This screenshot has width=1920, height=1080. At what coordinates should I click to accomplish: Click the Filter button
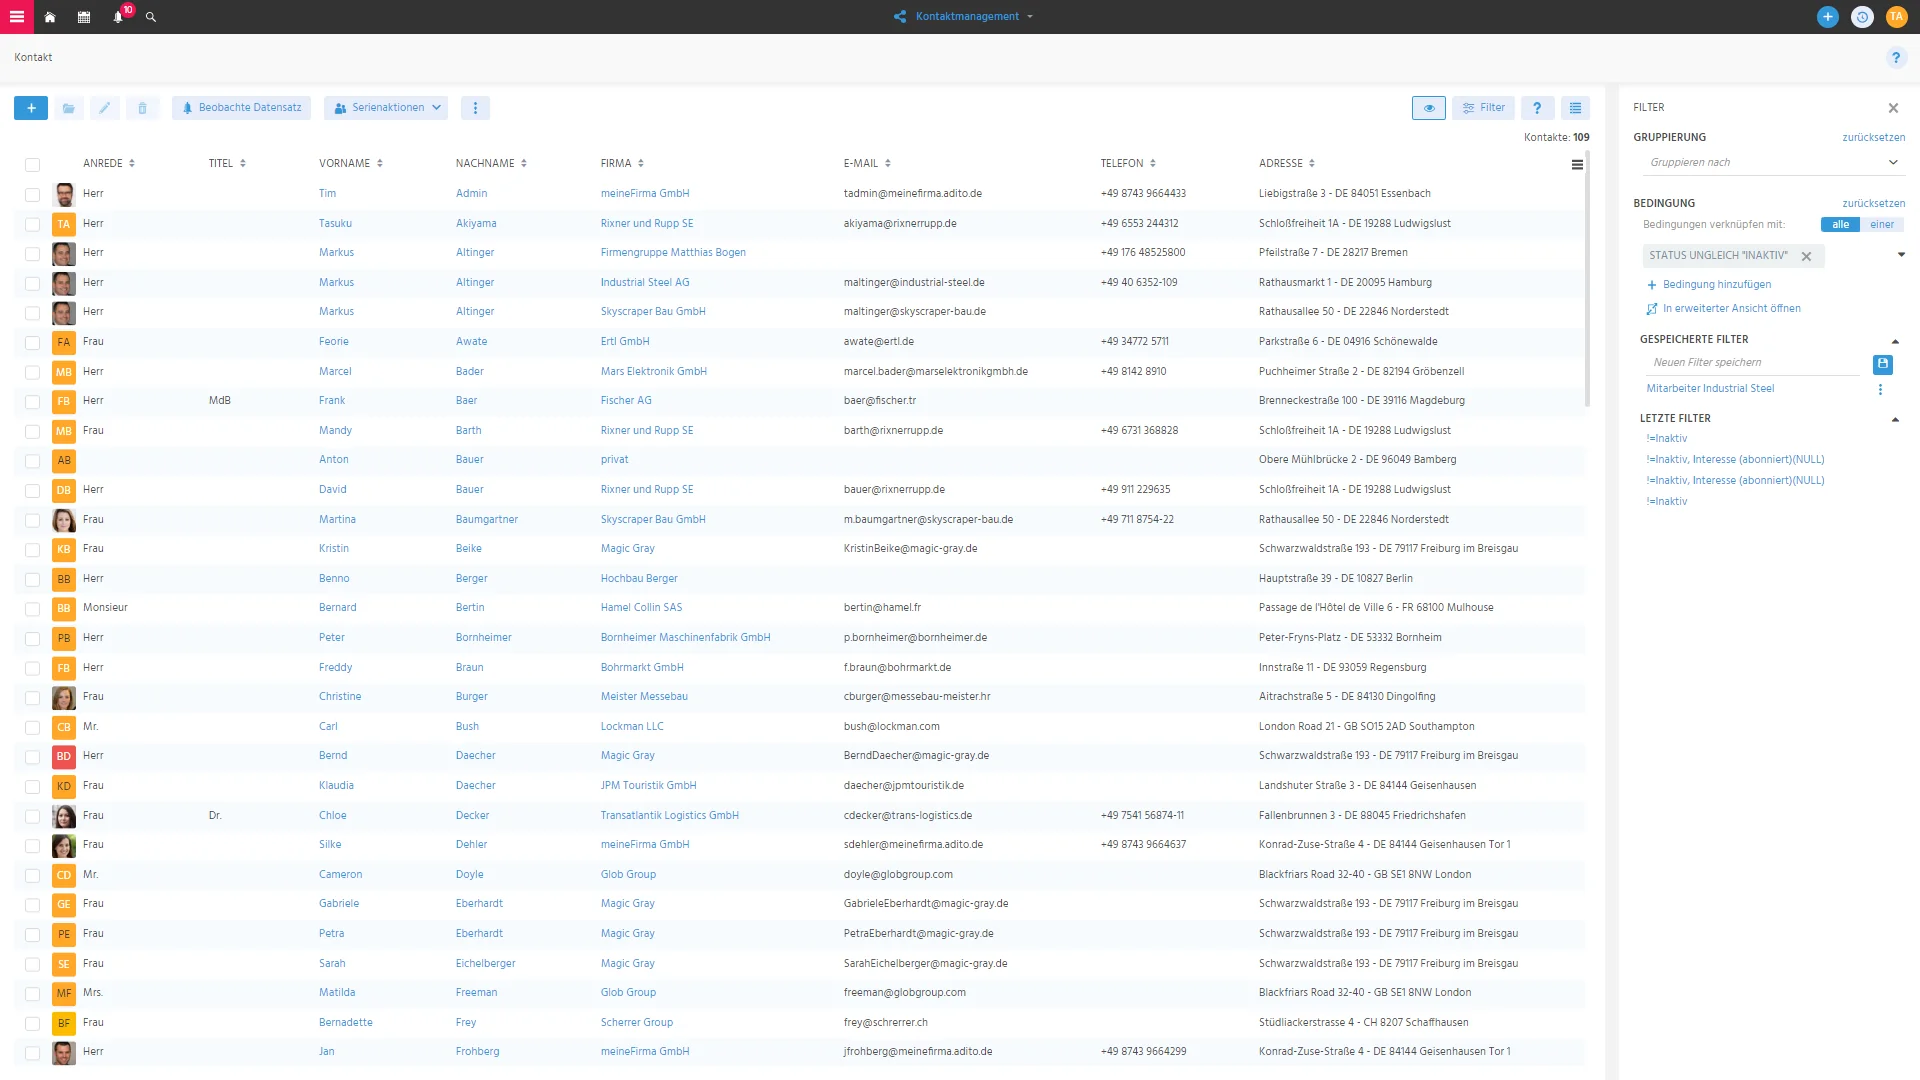[x=1484, y=108]
